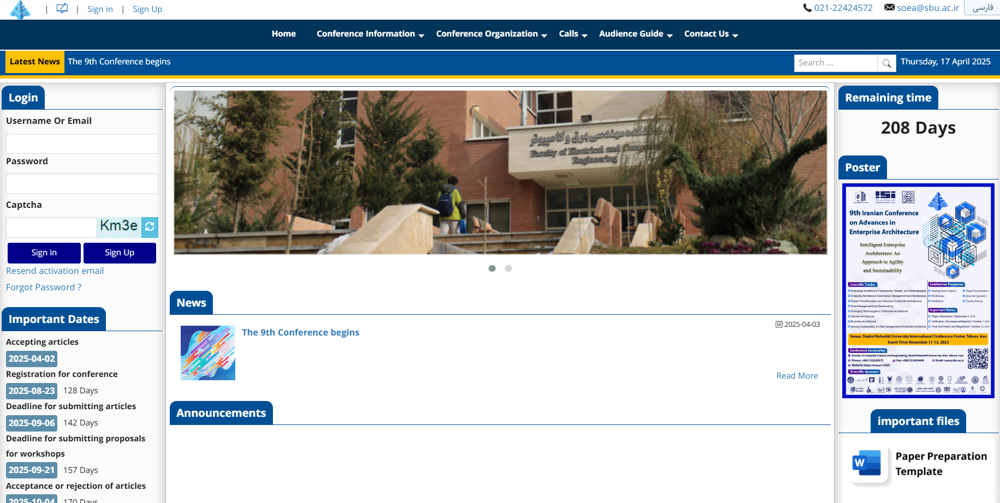Click the news calendar date icon
Viewport: 1000px width, 503px height.
[779, 324]
